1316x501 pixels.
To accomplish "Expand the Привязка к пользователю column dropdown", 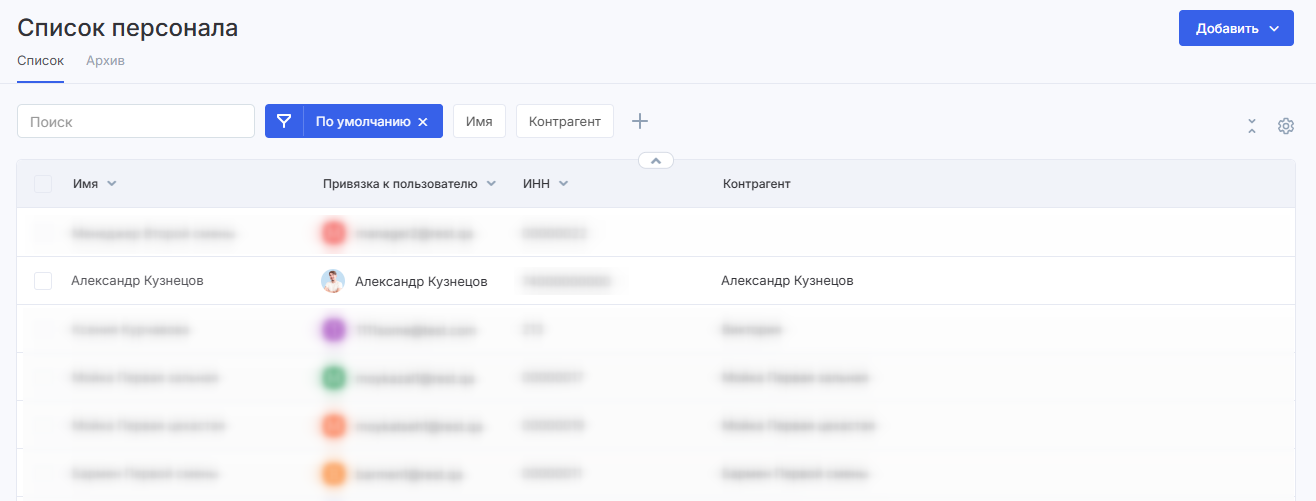I will coord(491,184).
